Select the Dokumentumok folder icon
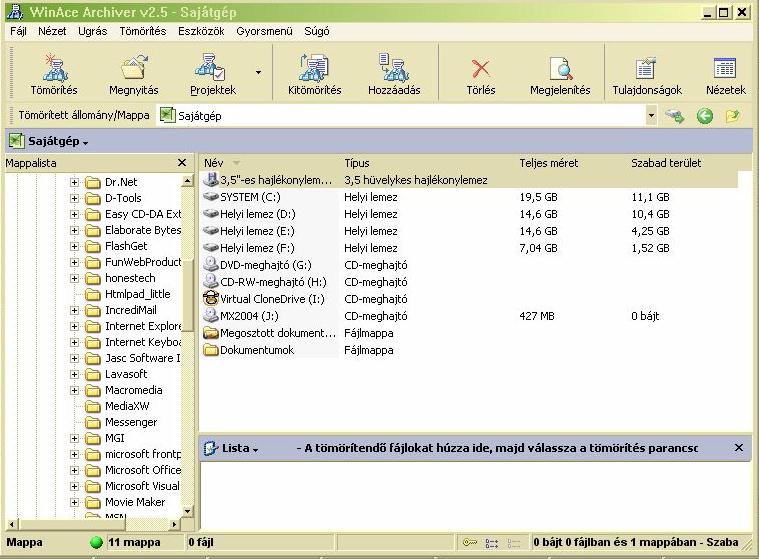Viewport: 759px width, 559px height. click(211, 349)
